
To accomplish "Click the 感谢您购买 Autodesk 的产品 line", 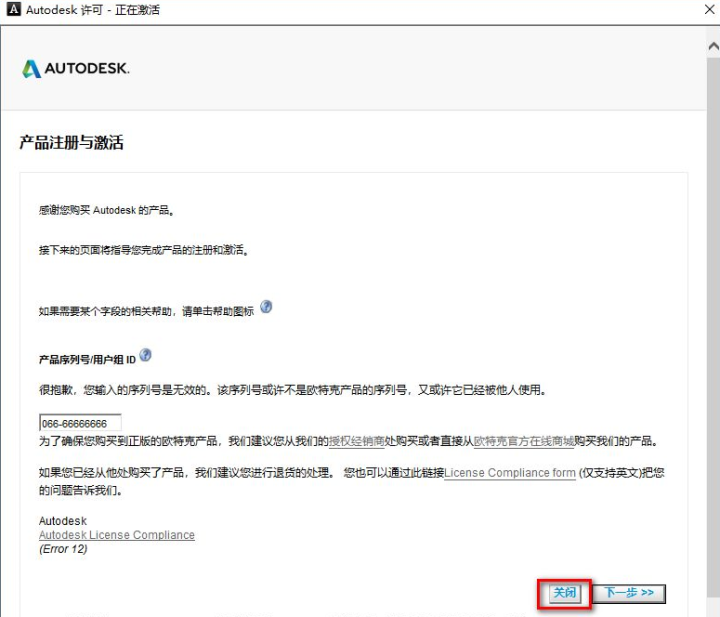I will [105, 211].
